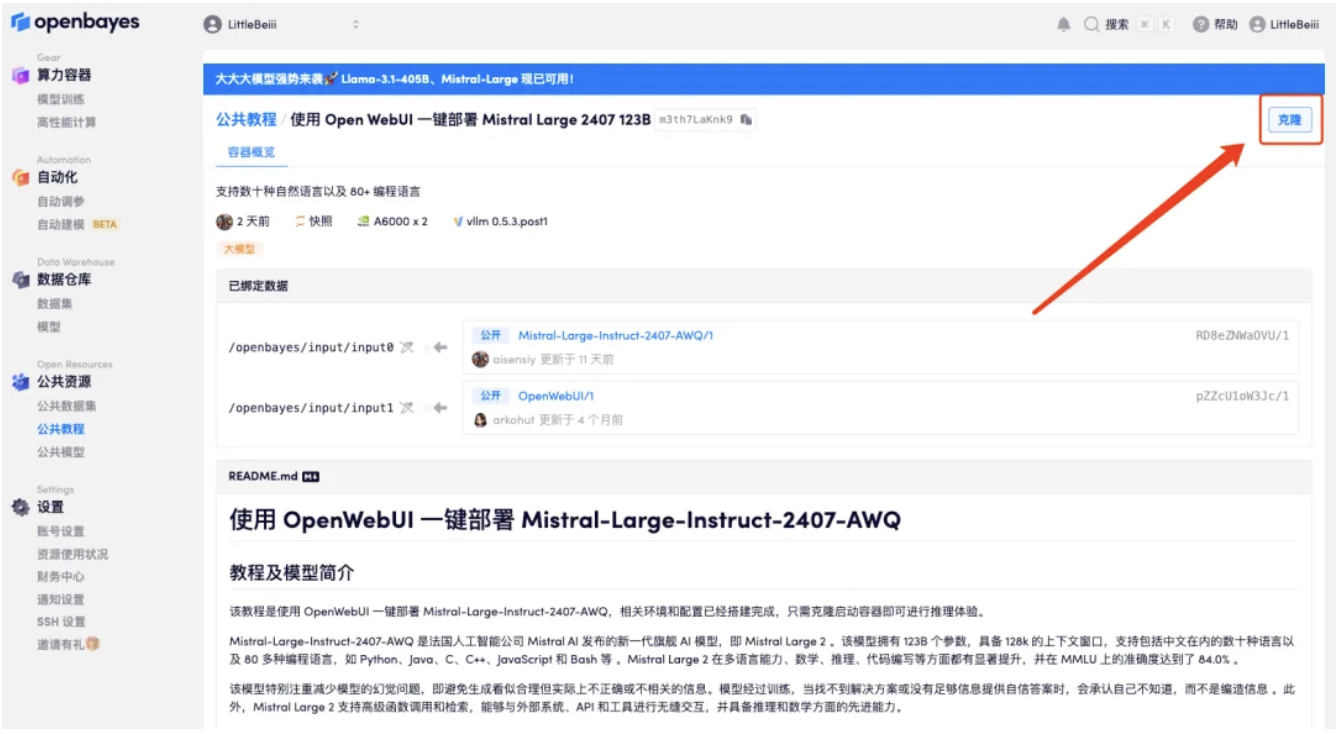Click the README.md file header
The width and height of the screenshot is (1340, 734).
(x=764, y=476)
